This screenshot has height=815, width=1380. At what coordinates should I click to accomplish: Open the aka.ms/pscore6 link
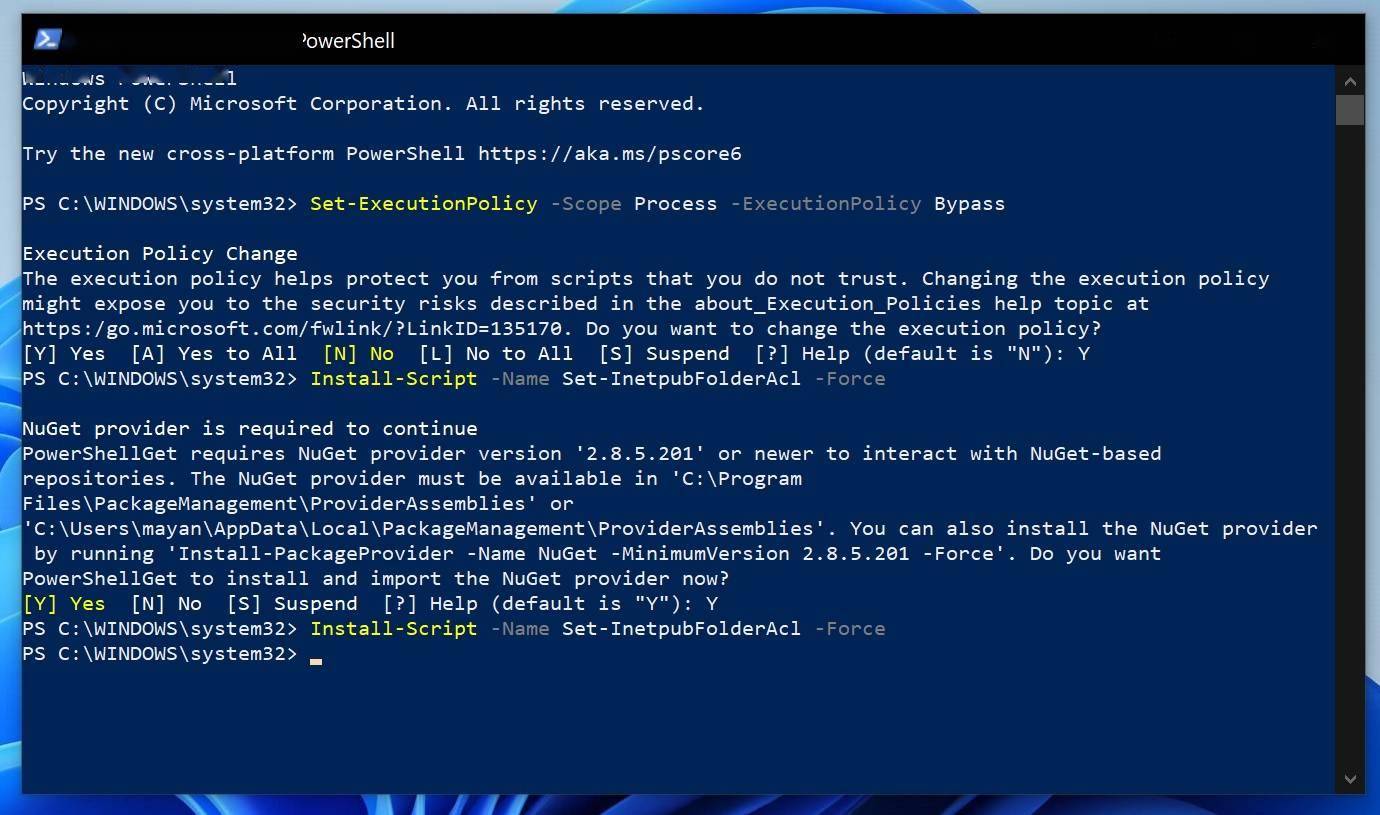[610, 154]
